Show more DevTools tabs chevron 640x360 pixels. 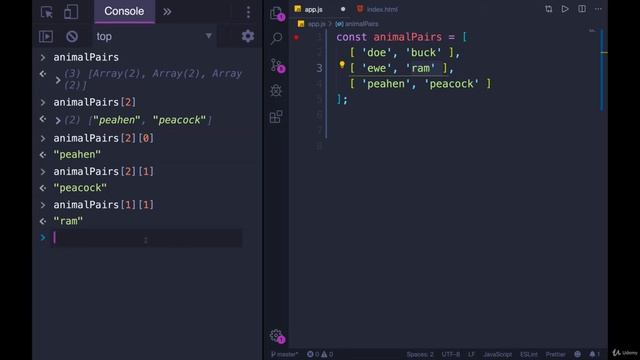click(x=167, y=12)
